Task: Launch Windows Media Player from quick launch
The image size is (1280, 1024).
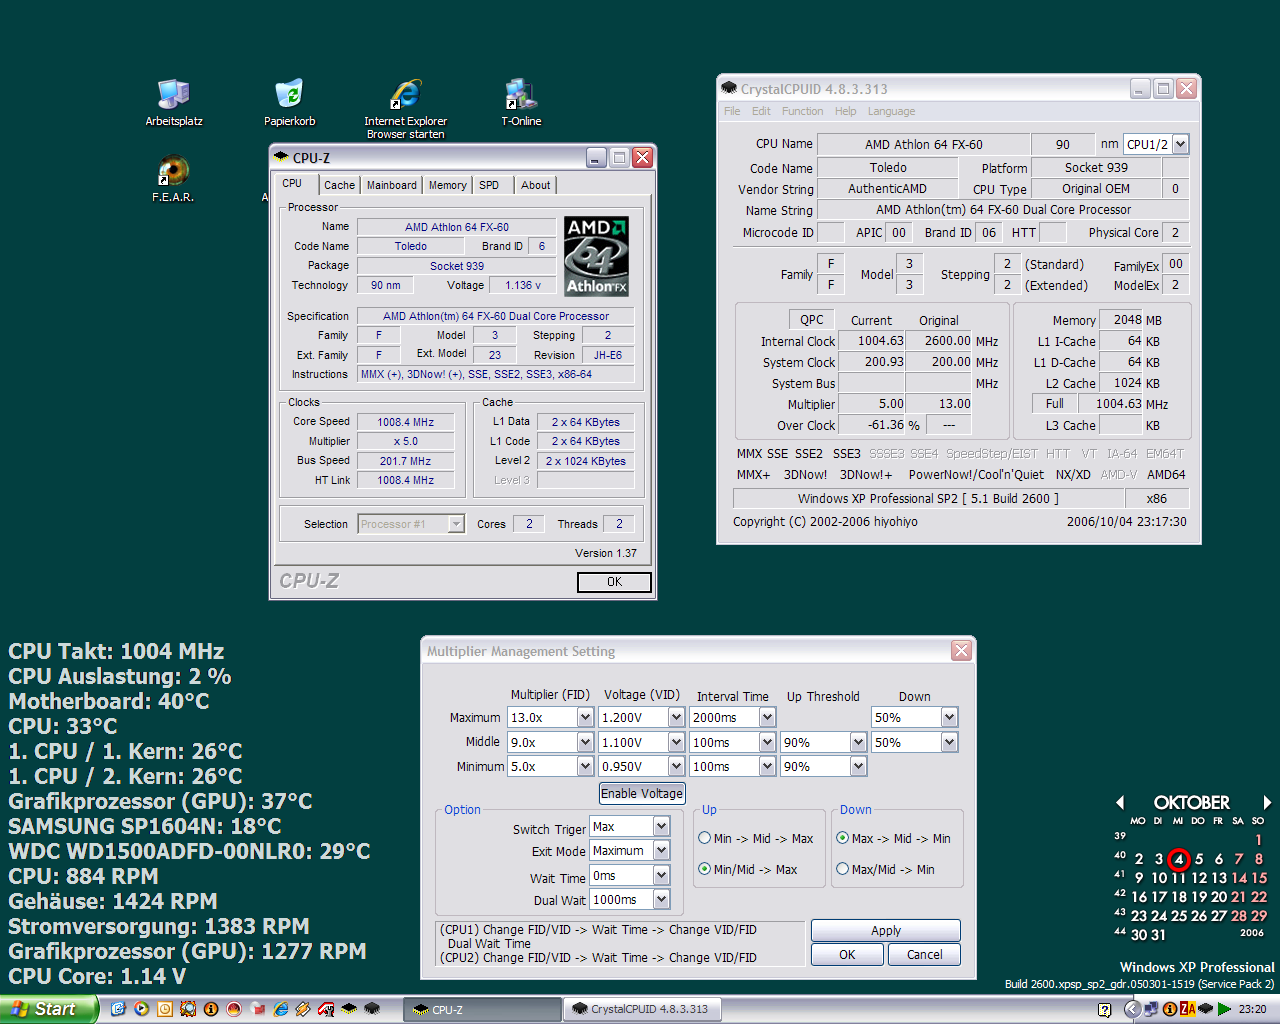Action: point(141,1009)
